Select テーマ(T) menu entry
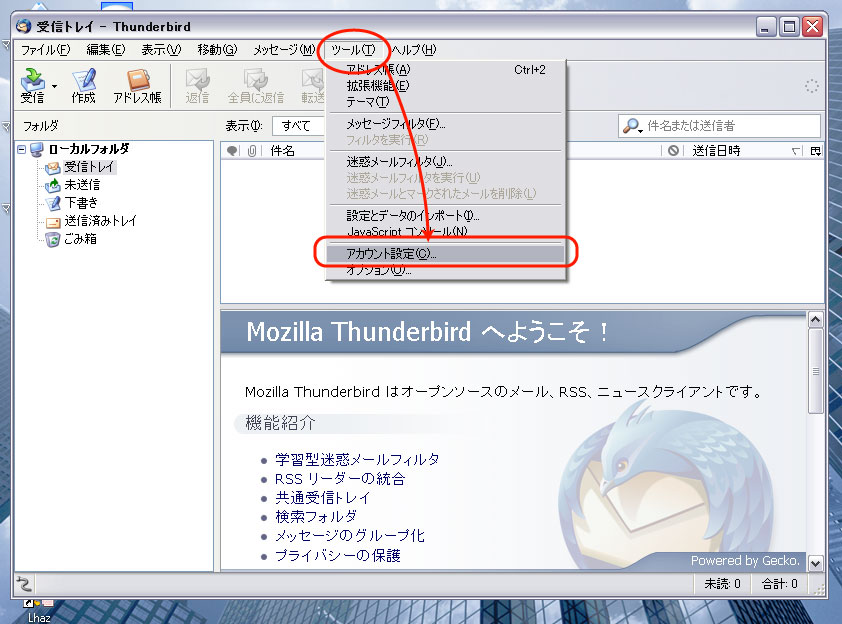842x624 pixels. click(446, 101)
